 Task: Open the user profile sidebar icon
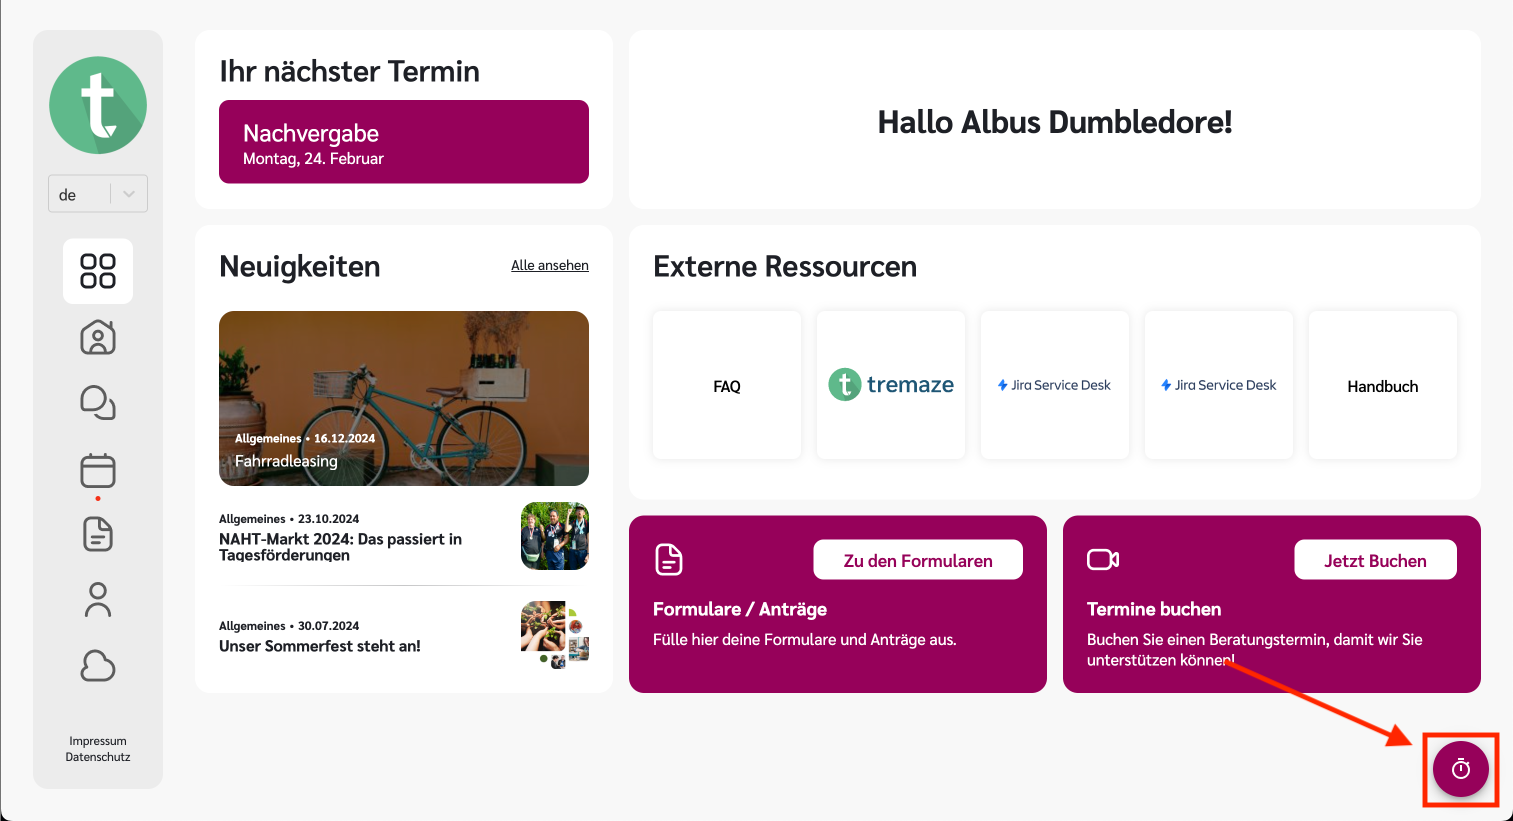tap(98, 600)
